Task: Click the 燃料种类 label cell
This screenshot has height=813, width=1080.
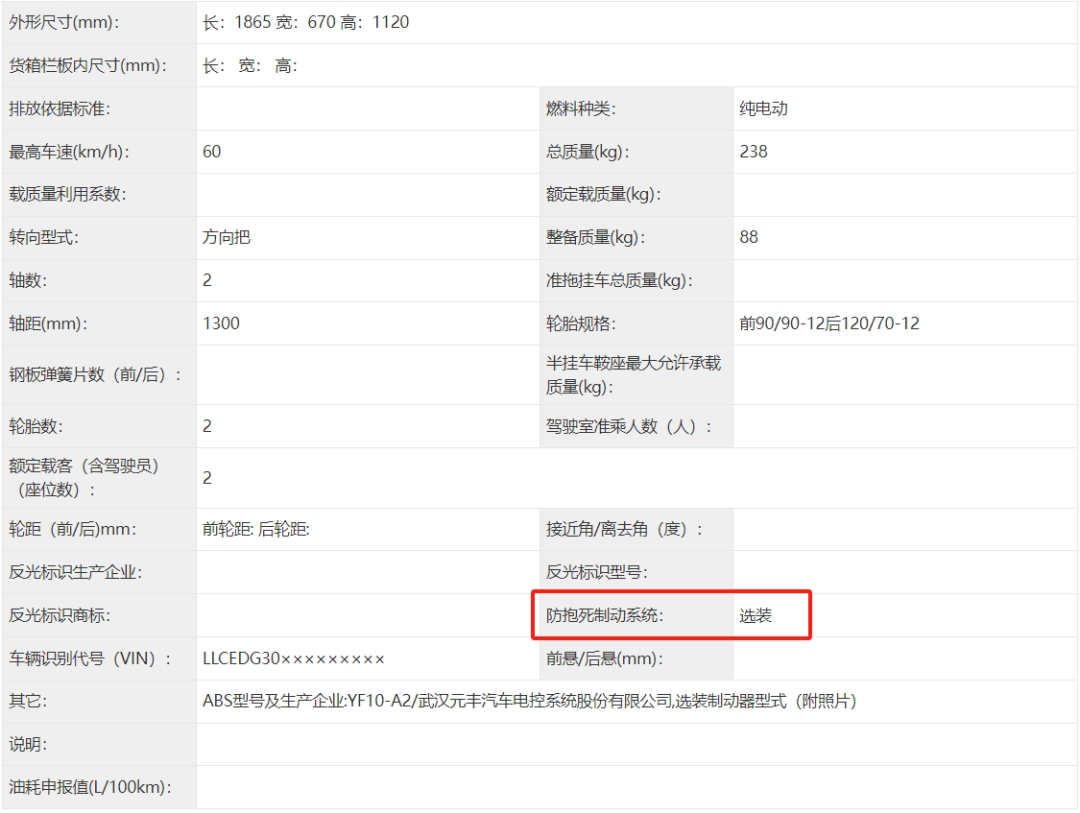Action: (x=581, y=108)
